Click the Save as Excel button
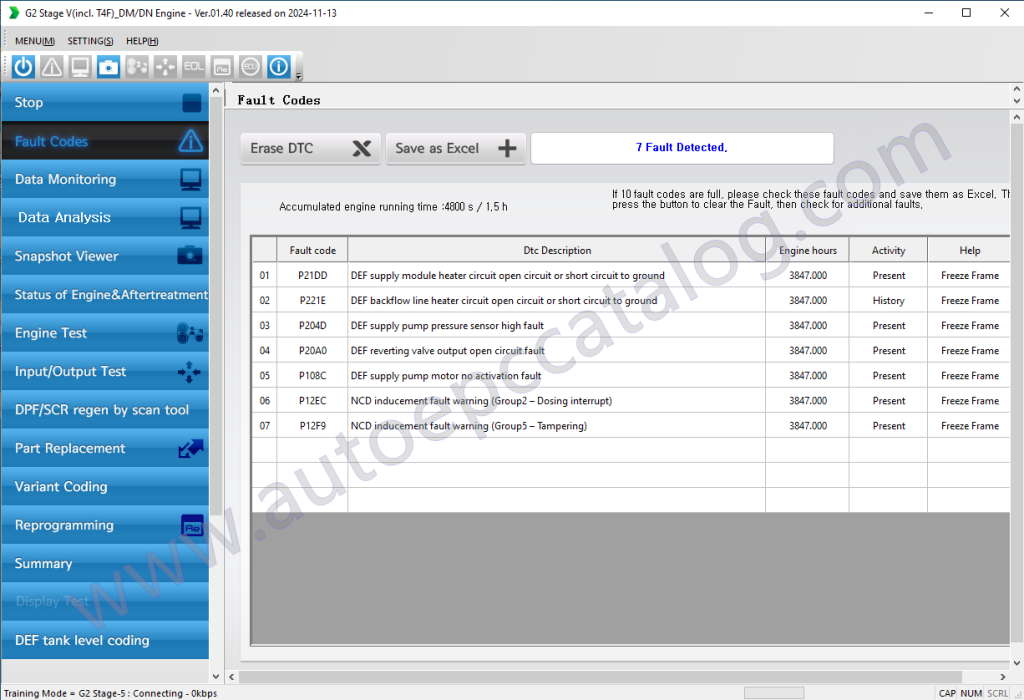Viewport: 1024px width, 700px height. click(x=456, y=148)
